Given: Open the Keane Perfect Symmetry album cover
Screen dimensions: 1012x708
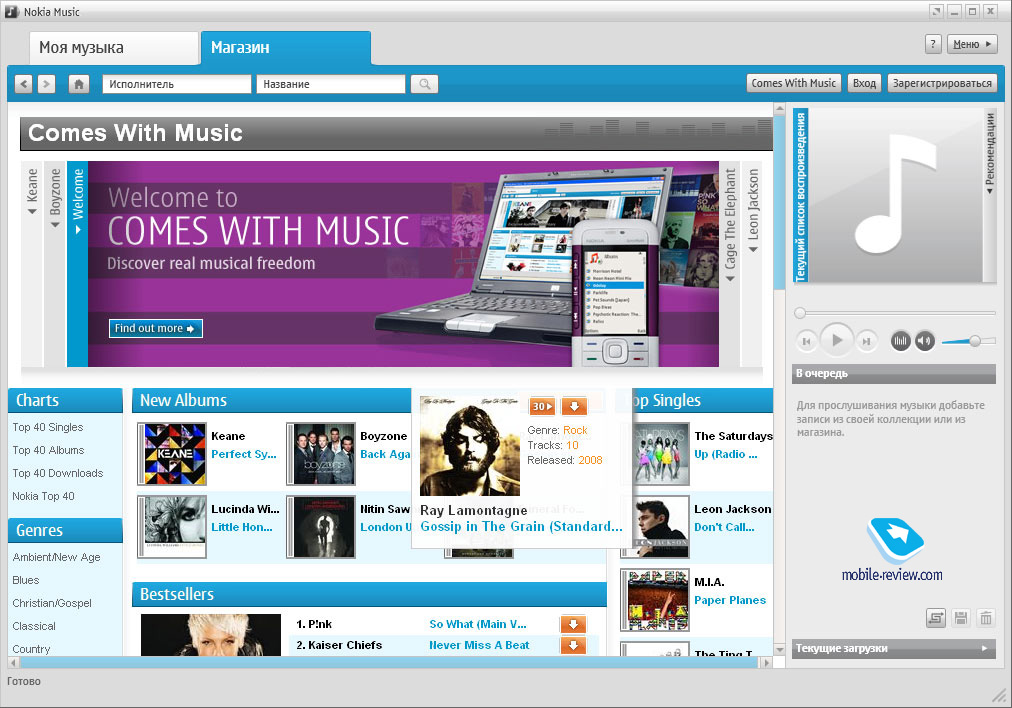Looking at the screenshot, I should [172, 454].
